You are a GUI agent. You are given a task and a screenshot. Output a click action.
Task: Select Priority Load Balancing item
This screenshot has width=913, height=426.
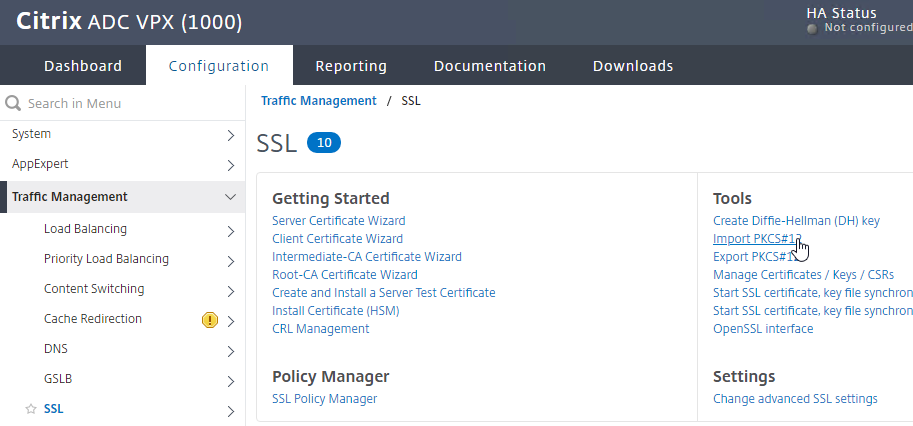click(x=106, y=259)
